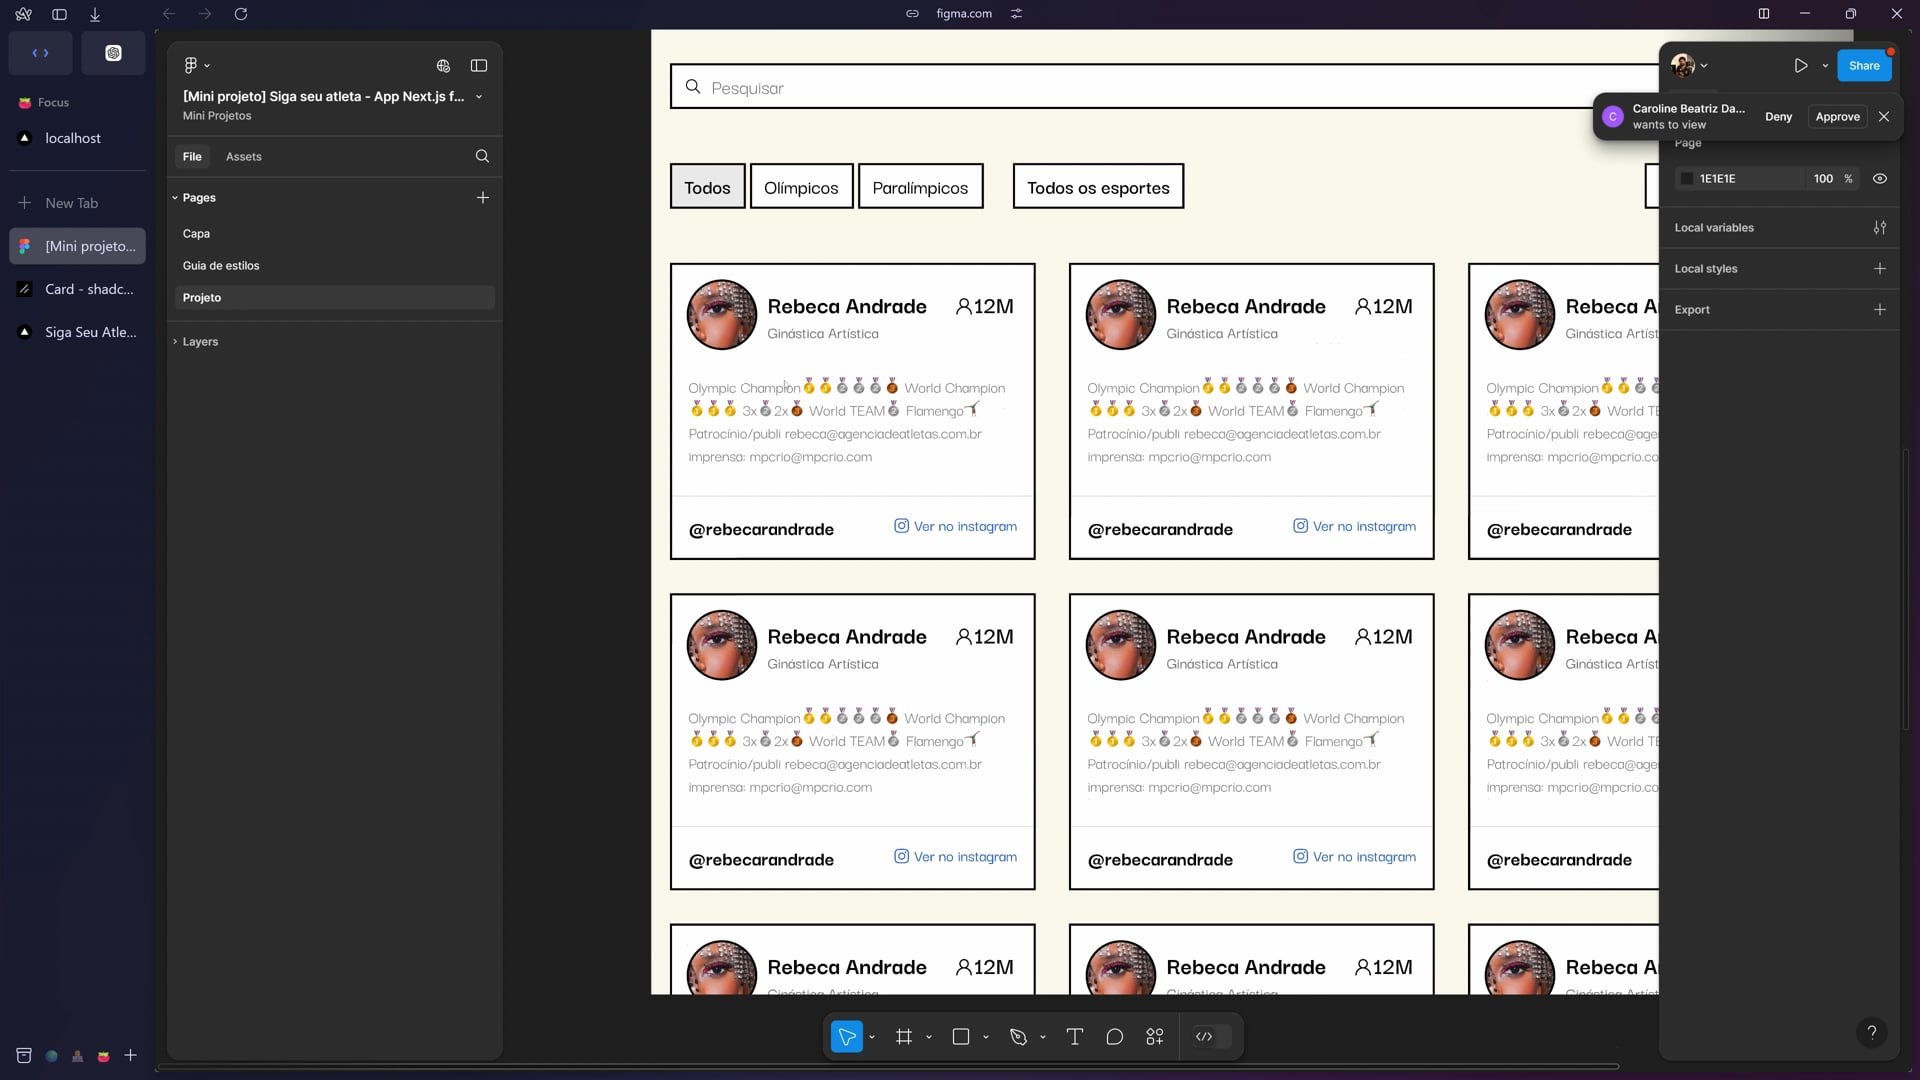Expand the Layers section
This screenshot has height=1080, width=1920.
click(x=176, y=342)
